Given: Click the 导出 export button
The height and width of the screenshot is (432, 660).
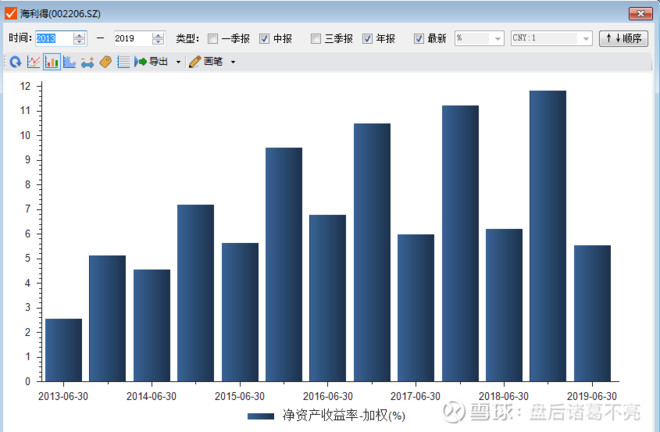Looking at the screenshot, I should pyautogui.click(x=151, y=62).
